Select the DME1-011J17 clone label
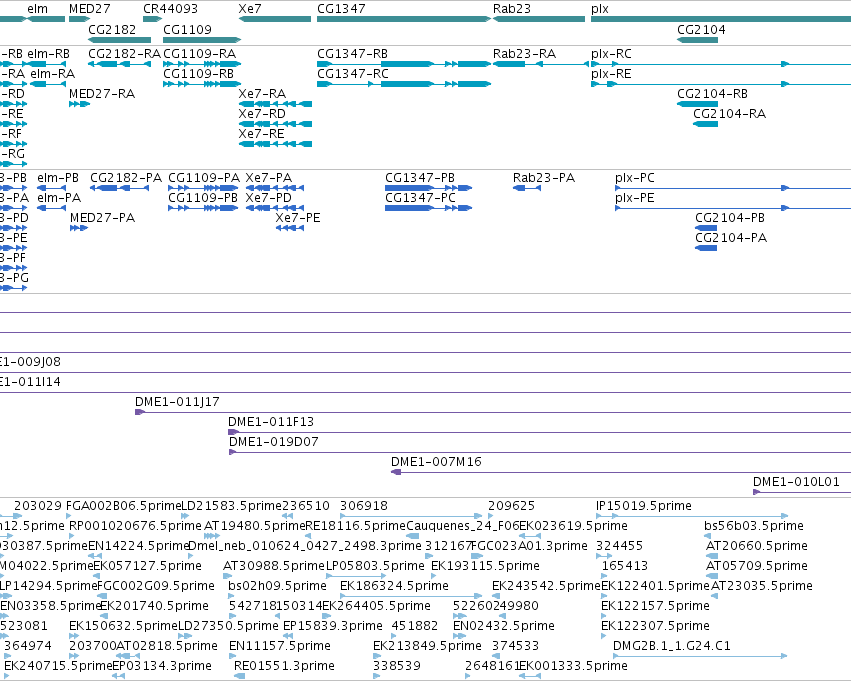 [177, 402]
